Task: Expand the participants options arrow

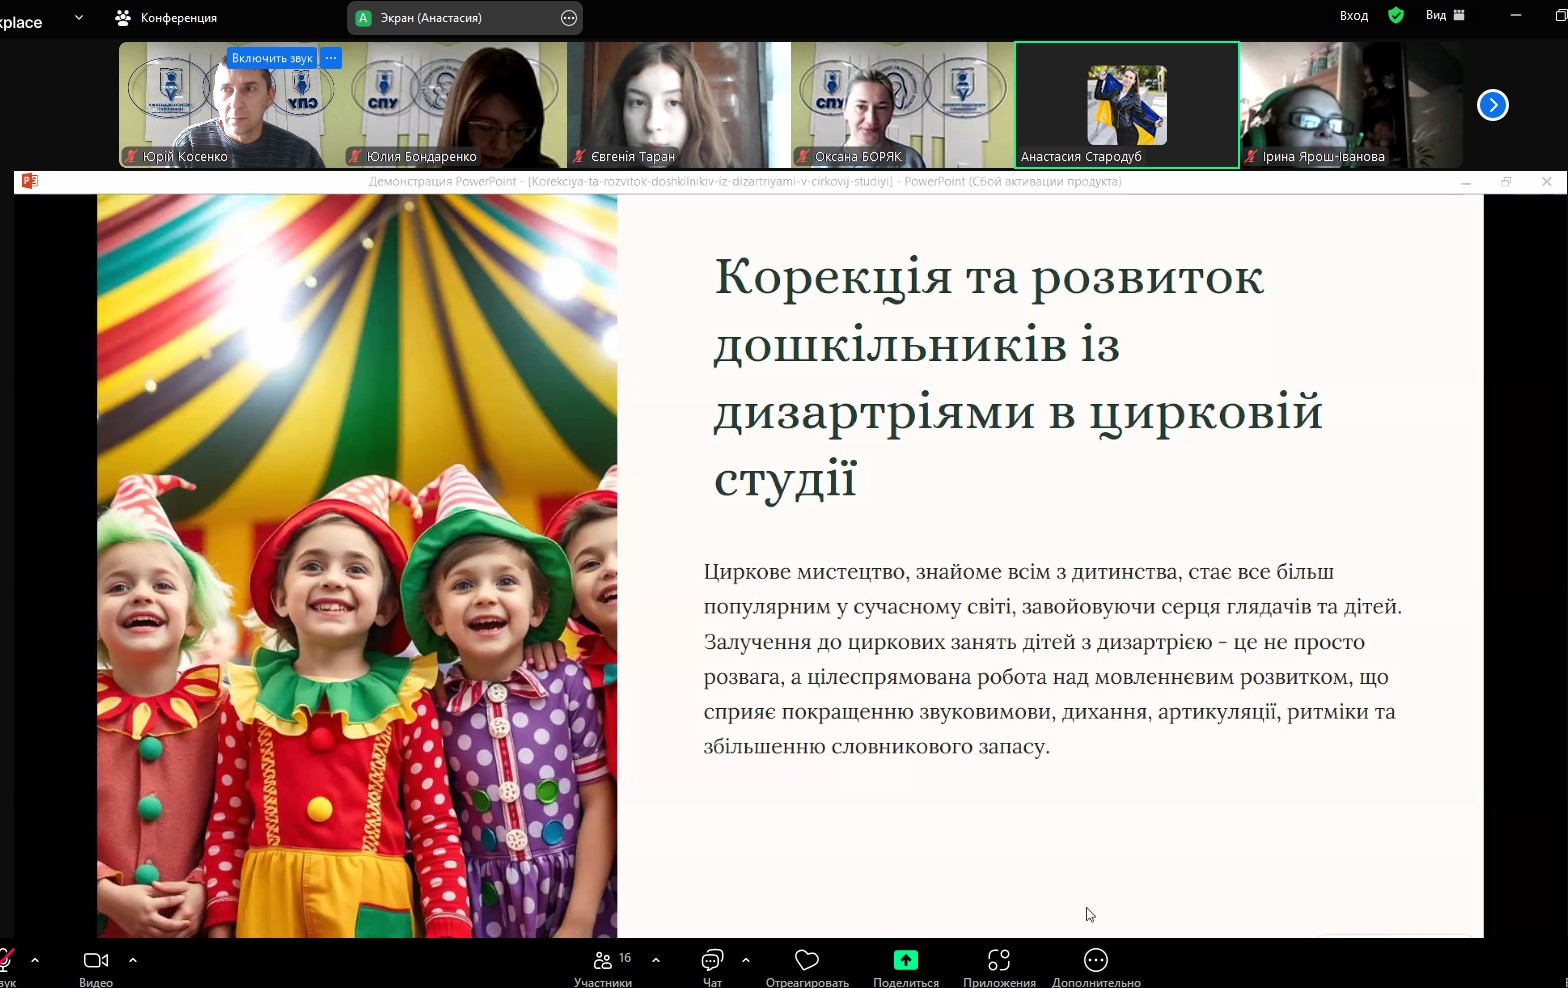Action: point(656,960)
